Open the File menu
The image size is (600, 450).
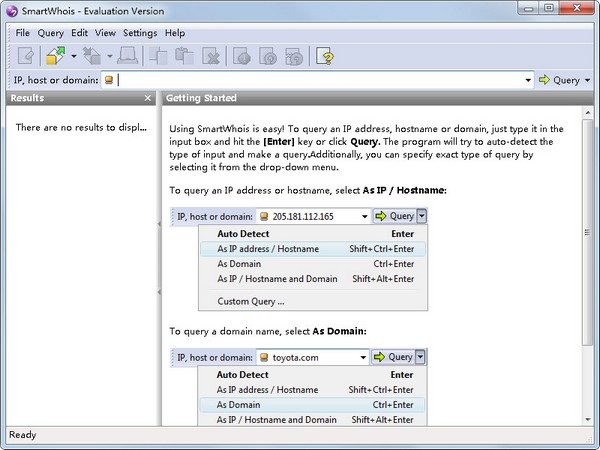(x=23, y=33)
